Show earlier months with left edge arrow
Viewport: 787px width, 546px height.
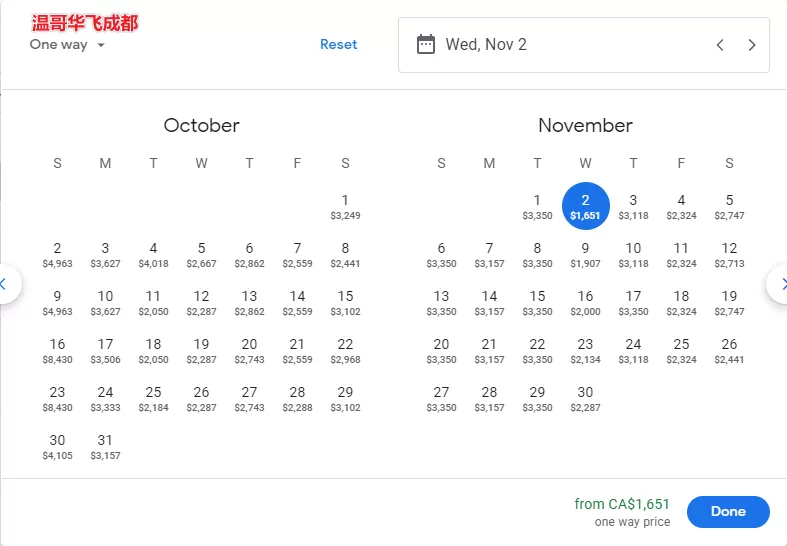coord(6,284)
